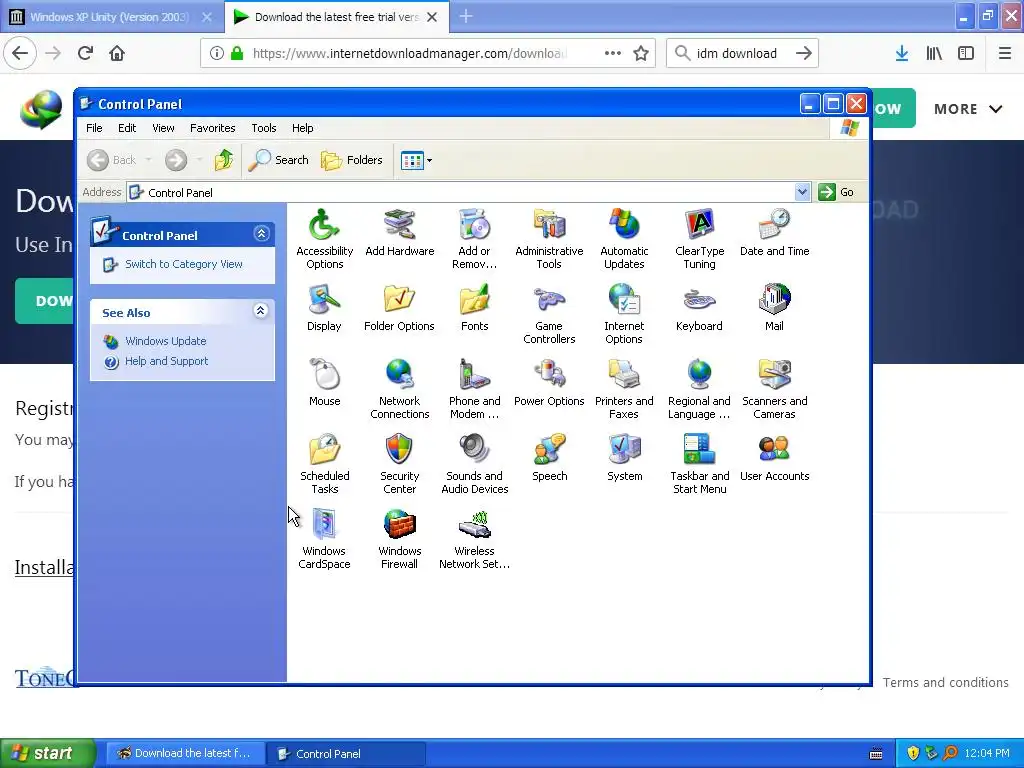Viewport: 1024px width, 768px height.
Task: Open the Fonts folder icon
Action: click(x=474, y=308)
